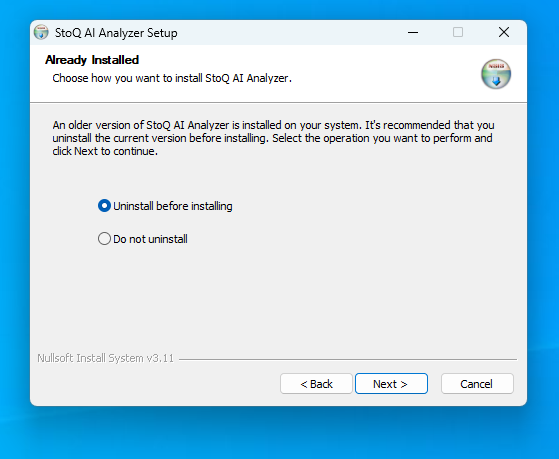The height and width of the screenshot is (459, 559).
Task: Go back with the Back button
Action: 316,384
